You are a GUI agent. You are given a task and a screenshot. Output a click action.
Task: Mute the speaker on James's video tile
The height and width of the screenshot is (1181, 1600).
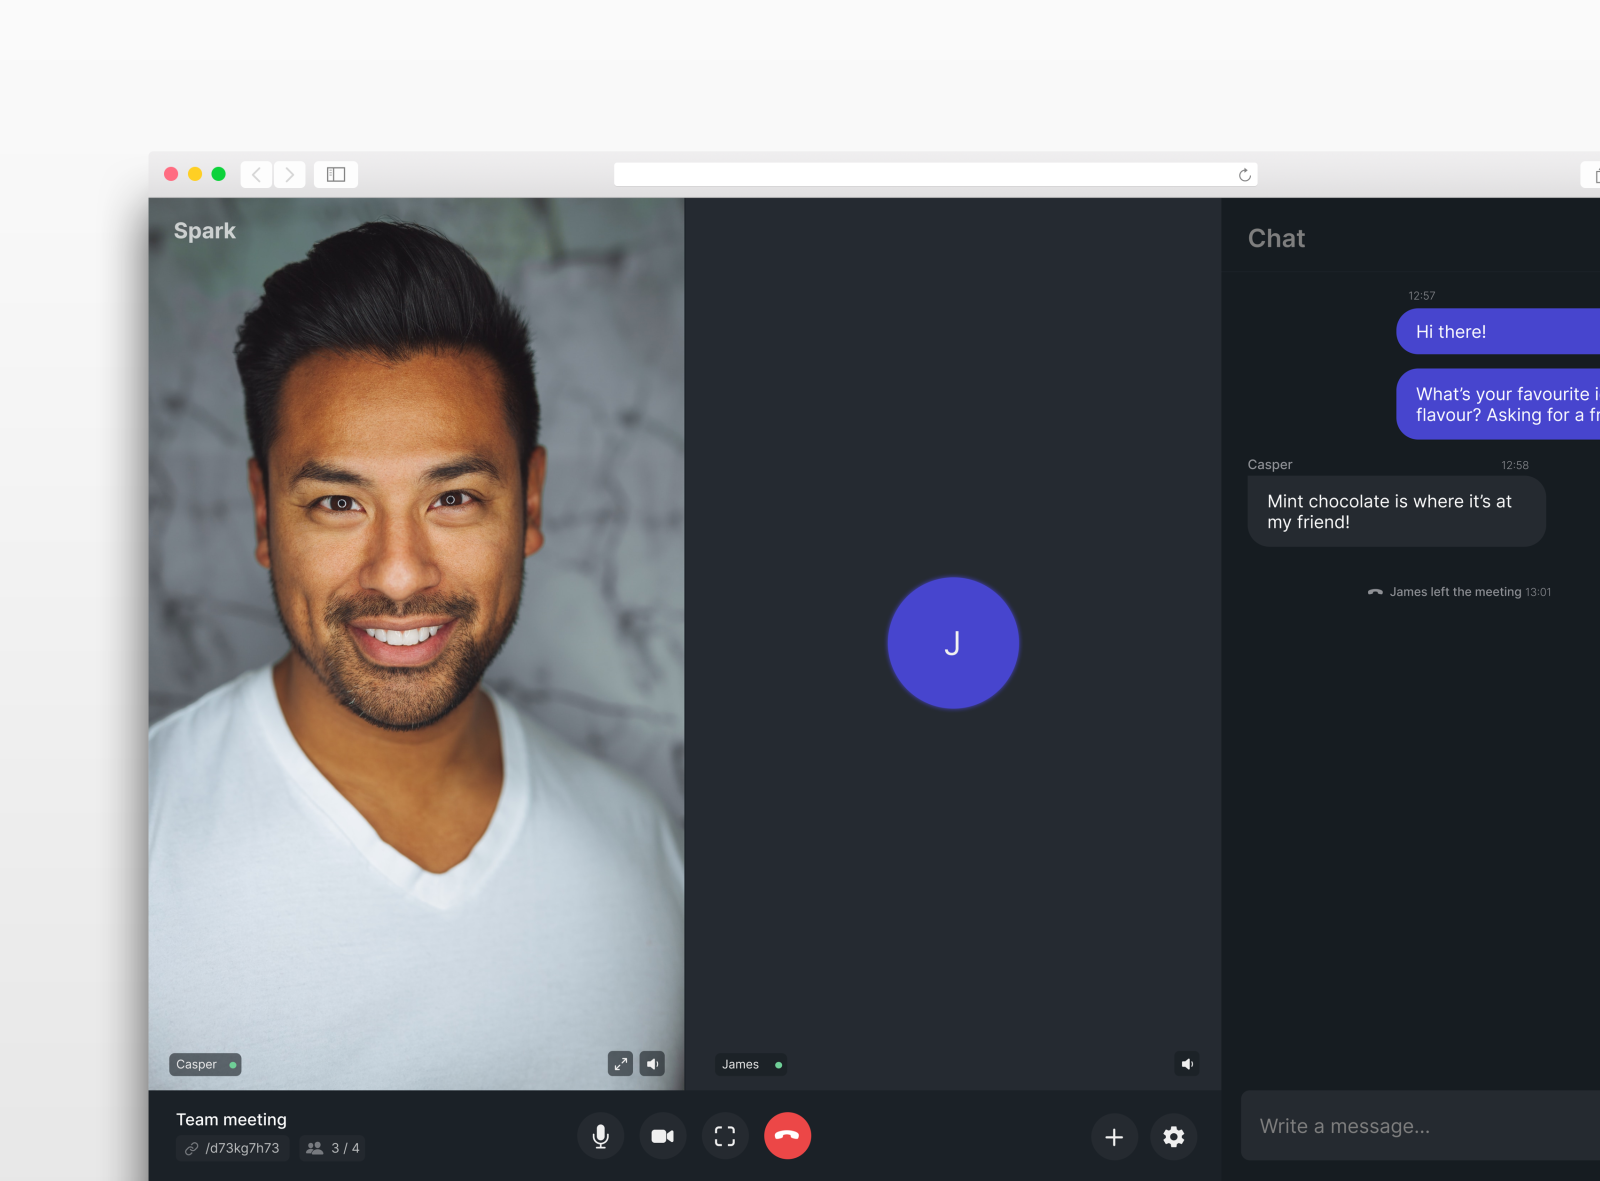1187,1064
